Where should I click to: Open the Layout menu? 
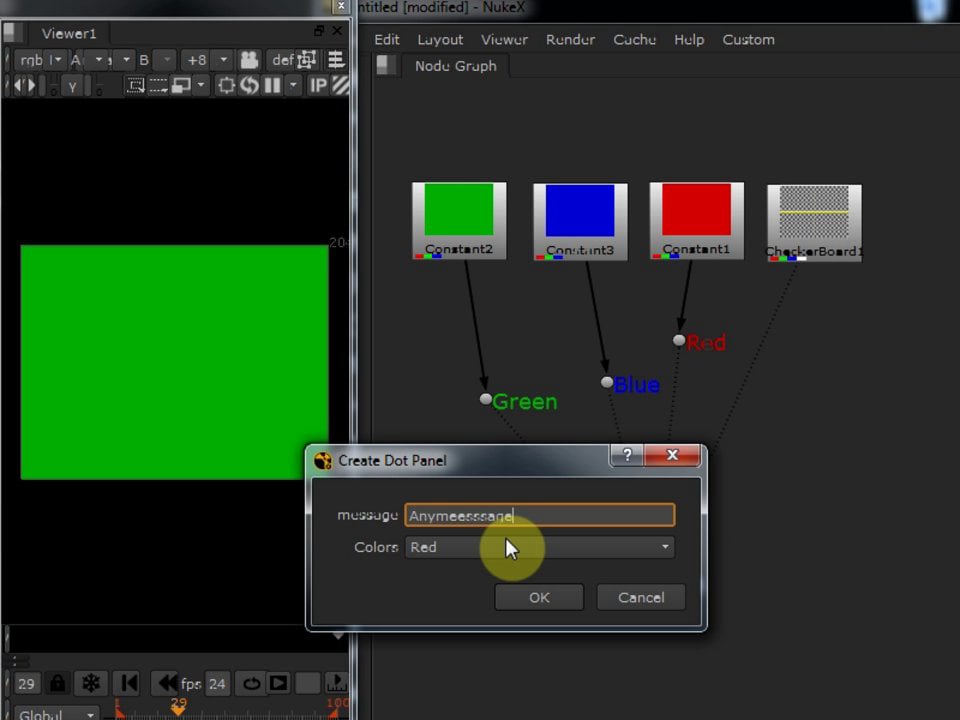(440, 40)
